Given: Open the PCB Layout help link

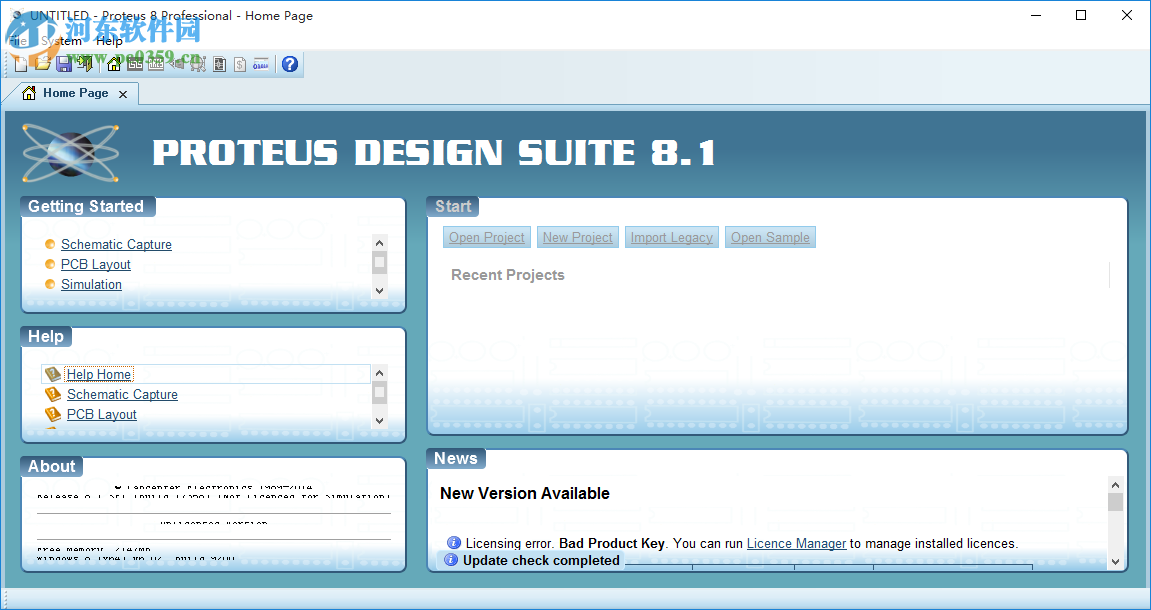Looking at the screenshot, I should click(101, 414).
